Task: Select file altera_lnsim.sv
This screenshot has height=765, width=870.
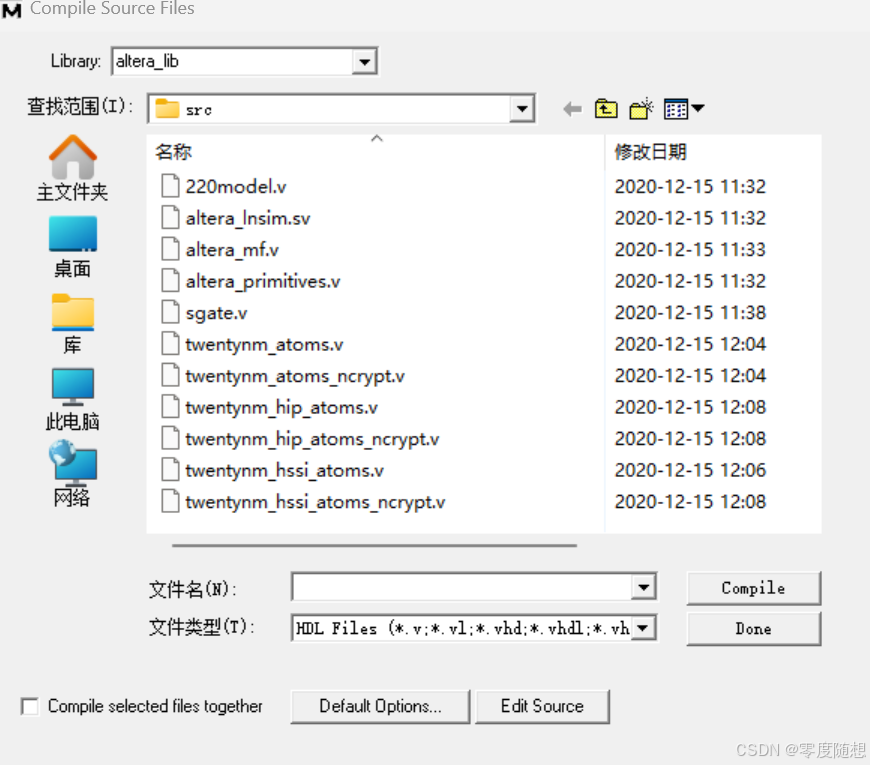Action: (248, 218)
